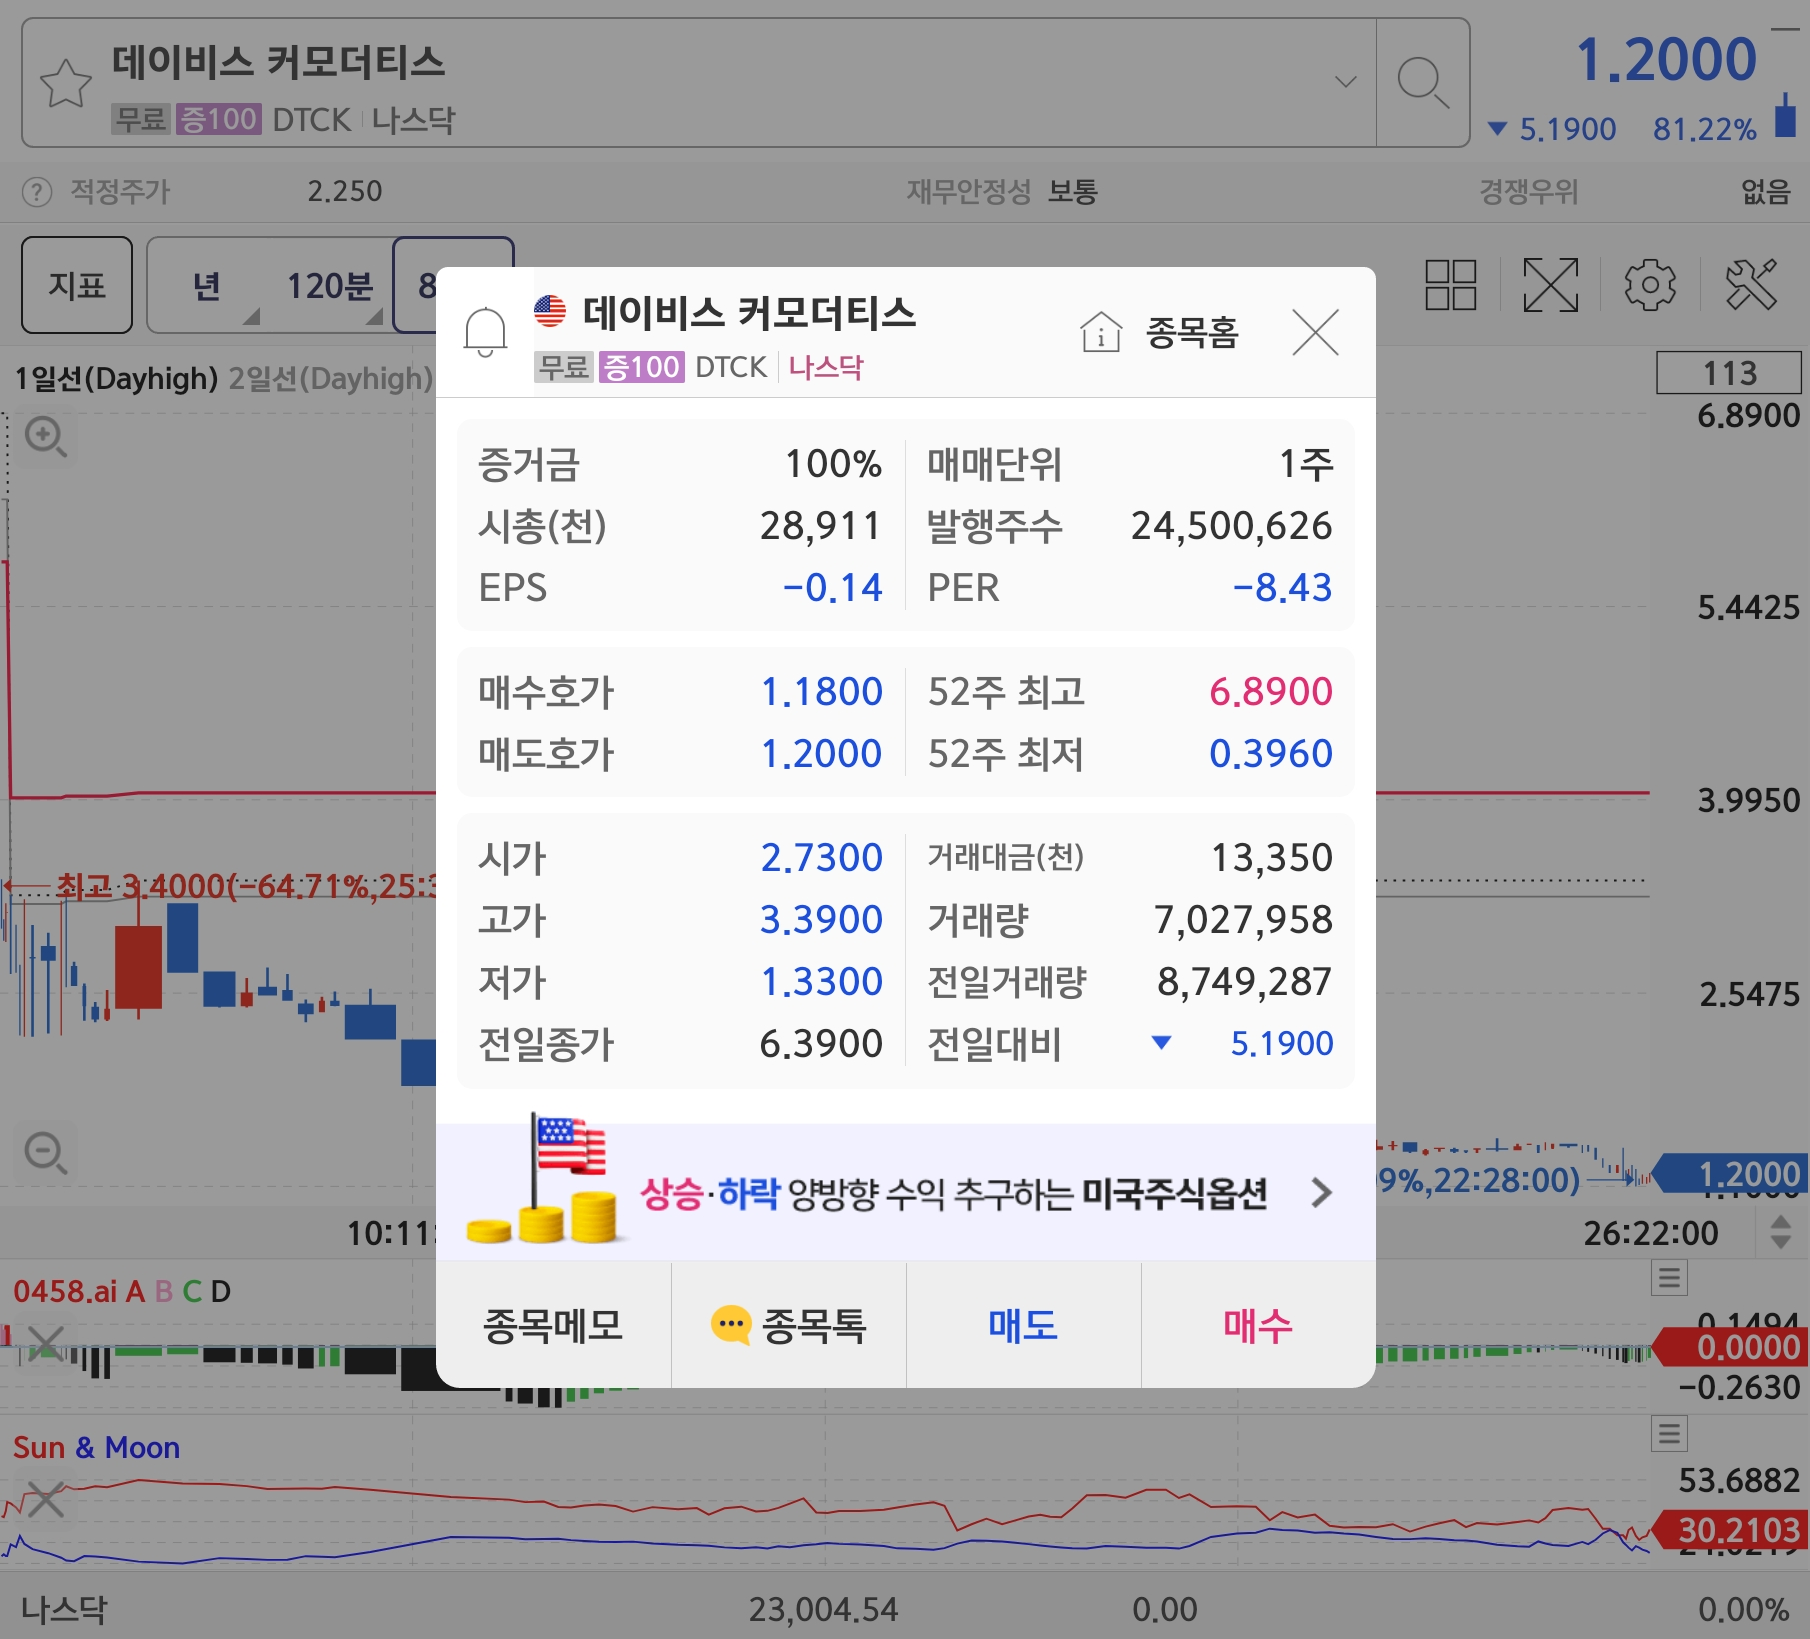Open the 지표 indicators button

(x=77, y=285)
